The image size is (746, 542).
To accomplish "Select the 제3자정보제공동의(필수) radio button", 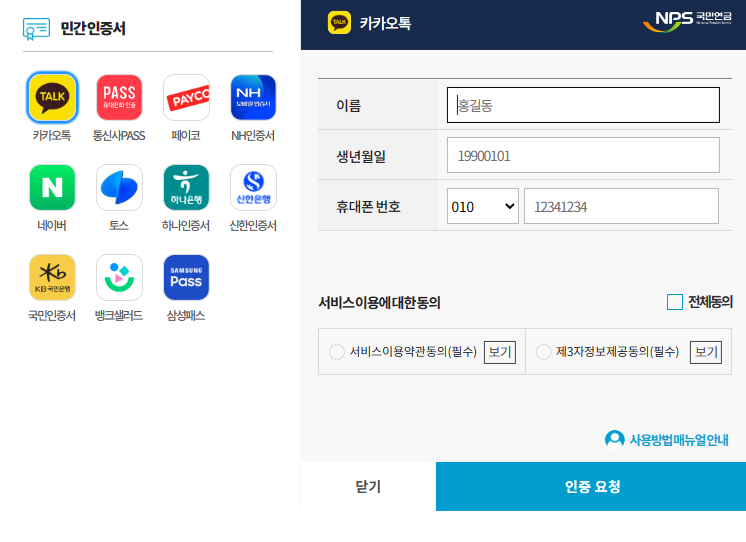I will 543,352.
